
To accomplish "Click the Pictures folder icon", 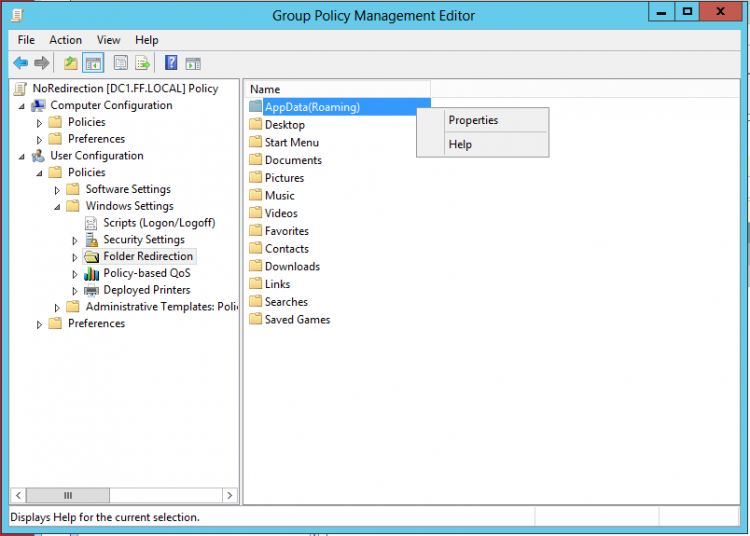I will point(255,177).
